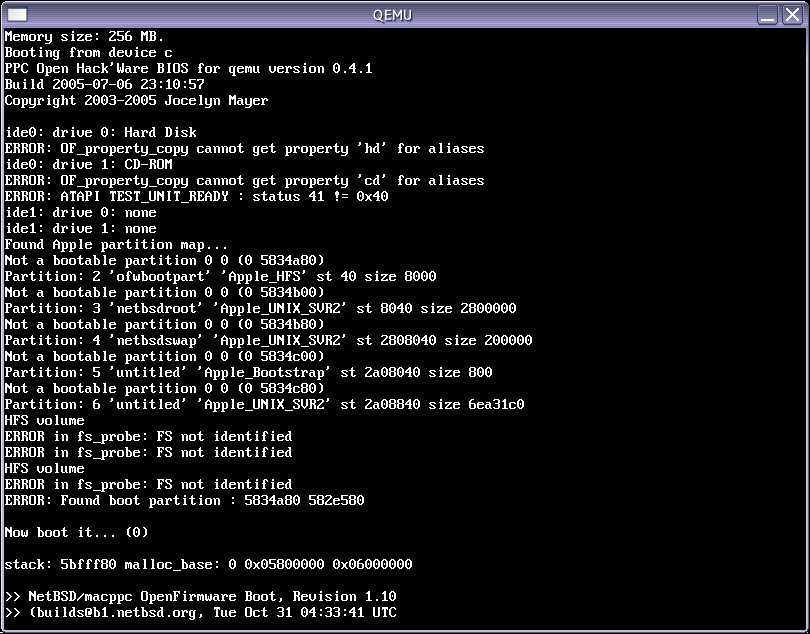Viewport: 810px width, 634px height.
Task: Click the 'Partition: 4 netbsdswap' line
Action: pyautogui.click(x=269, y=341)
